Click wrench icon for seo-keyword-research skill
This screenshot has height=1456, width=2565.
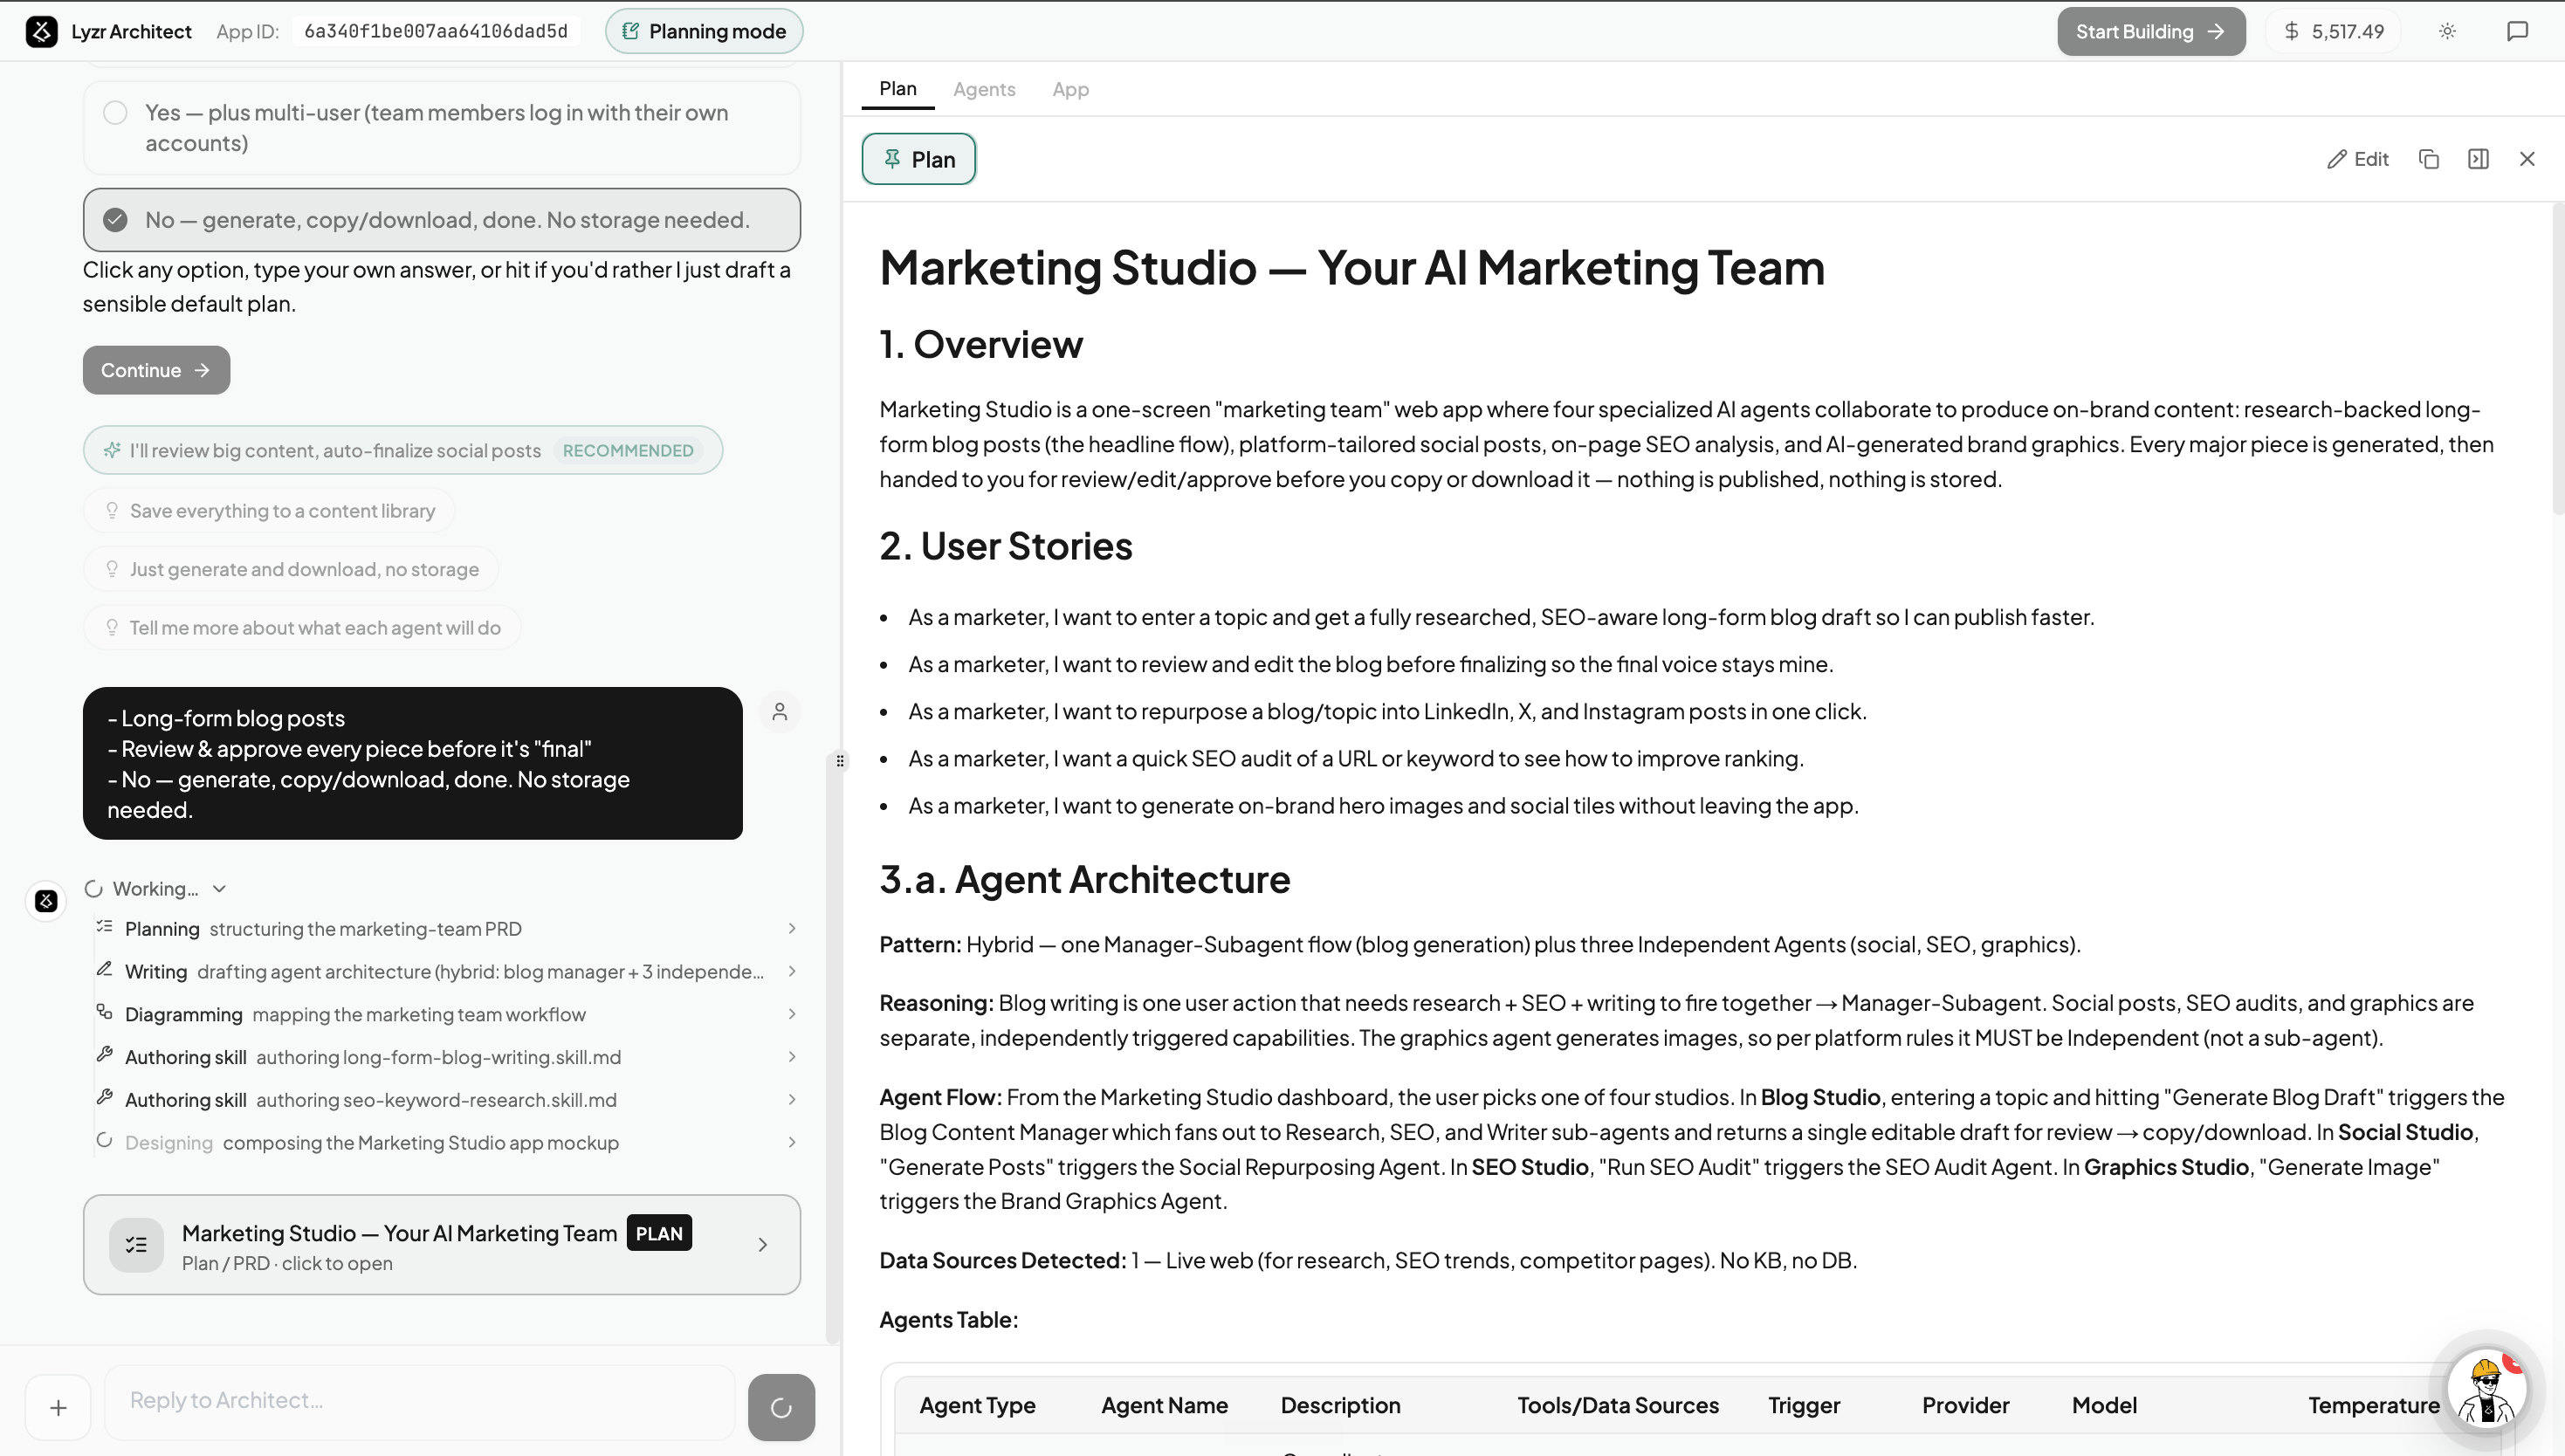pos(104,1097)
